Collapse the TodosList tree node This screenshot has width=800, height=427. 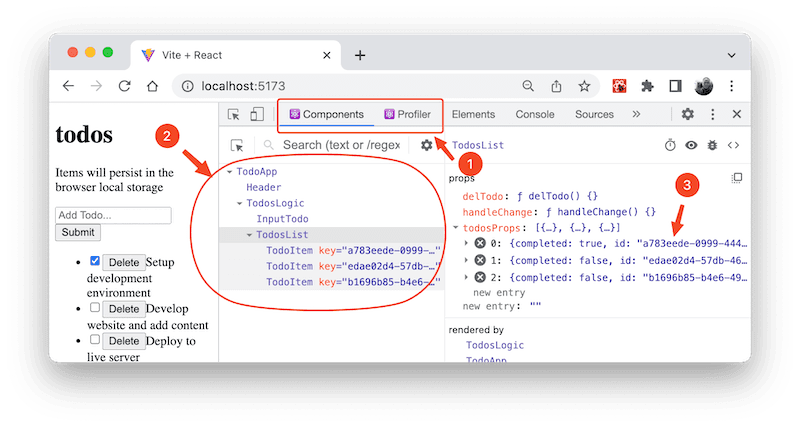(x=249, y=235)
